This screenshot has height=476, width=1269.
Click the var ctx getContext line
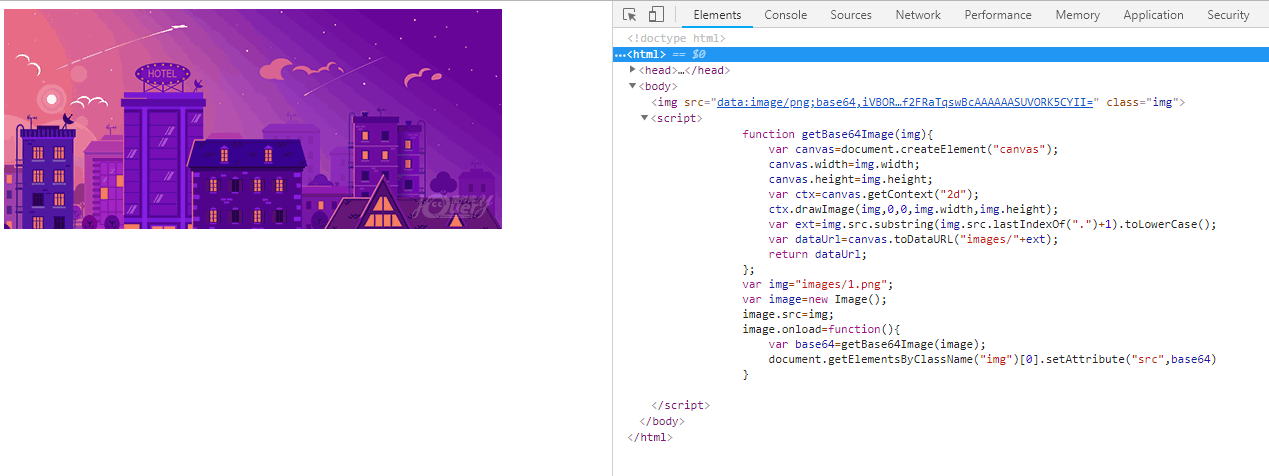873,194
